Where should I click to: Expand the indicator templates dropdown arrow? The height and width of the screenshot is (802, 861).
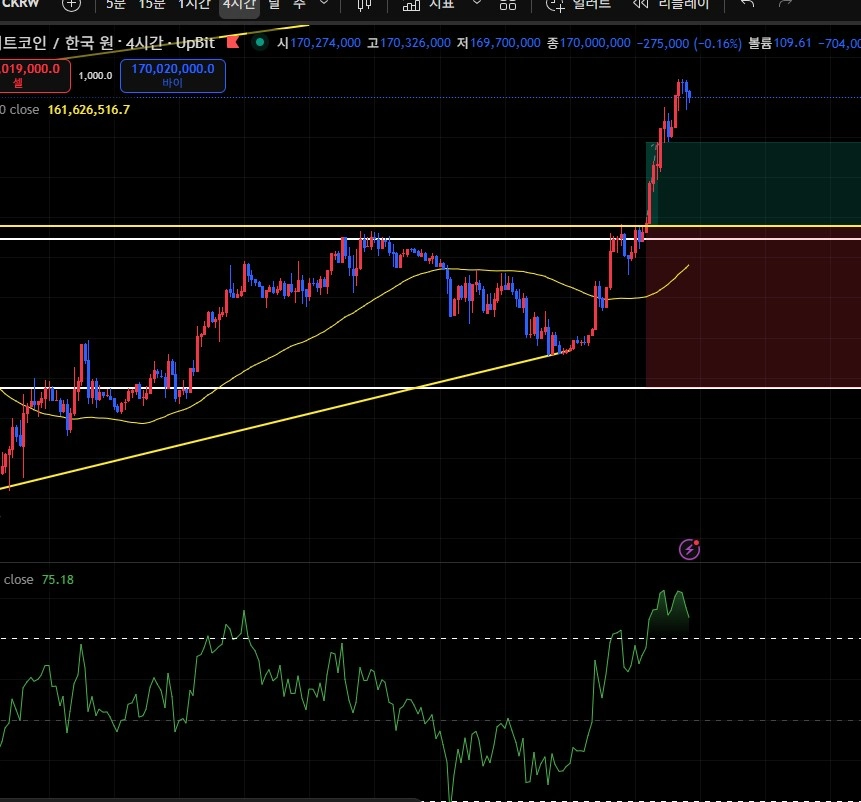click(477, 3)
